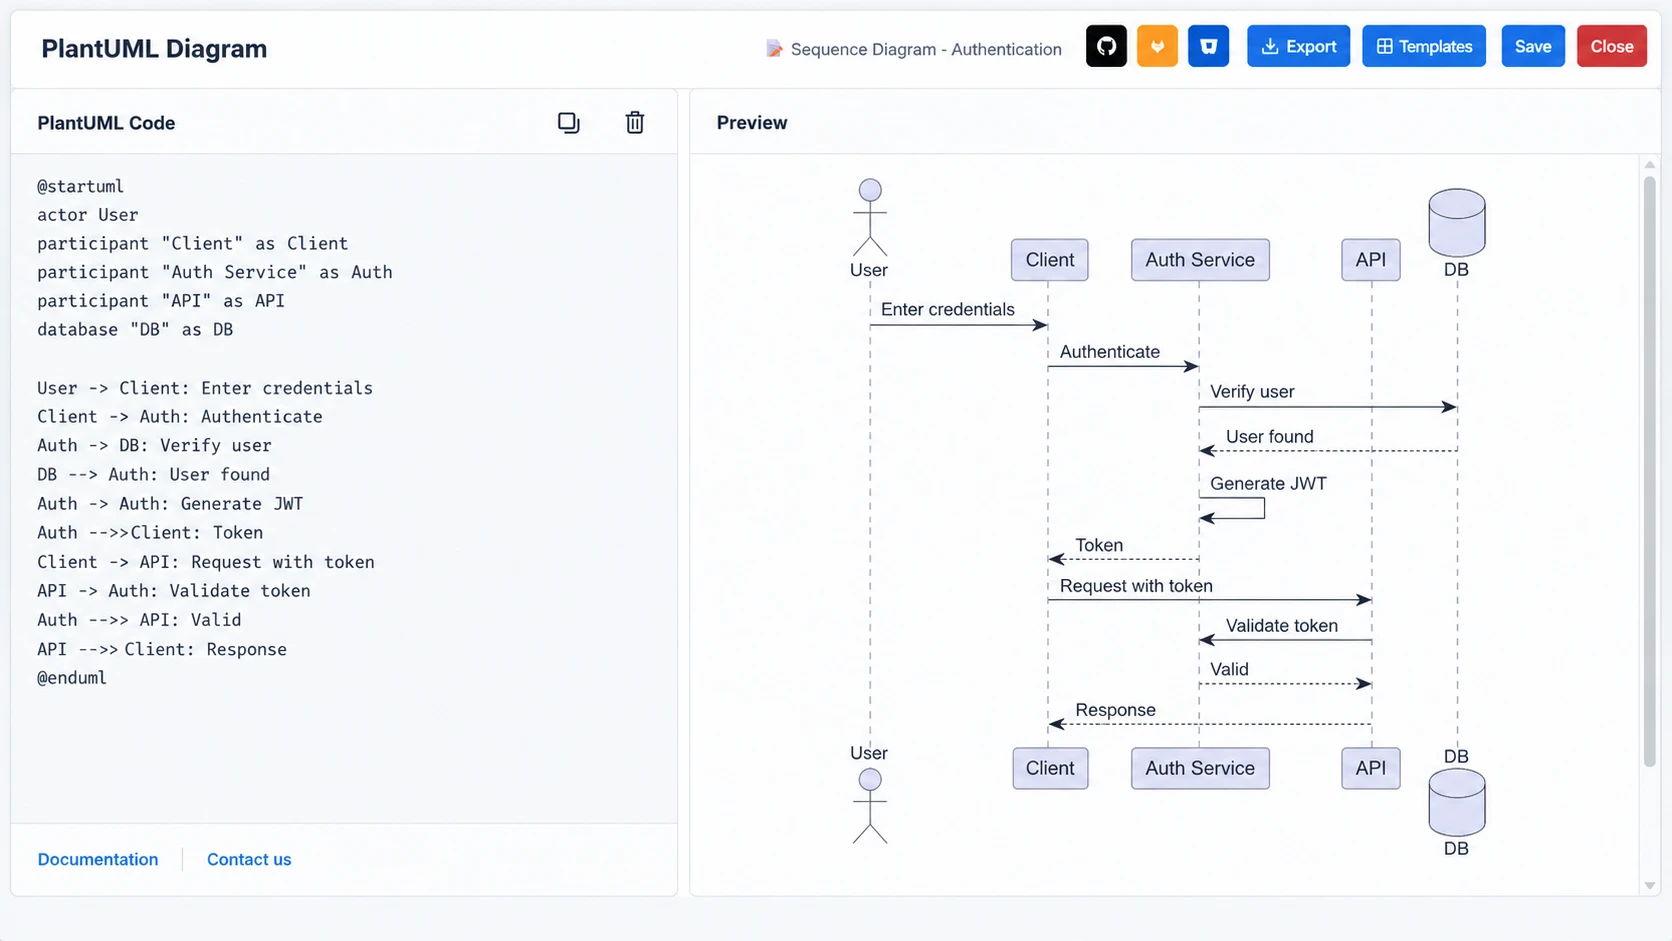
Task: Click the 'User -> Client: Enter credentials' line
Action: (x=205, y=388)
